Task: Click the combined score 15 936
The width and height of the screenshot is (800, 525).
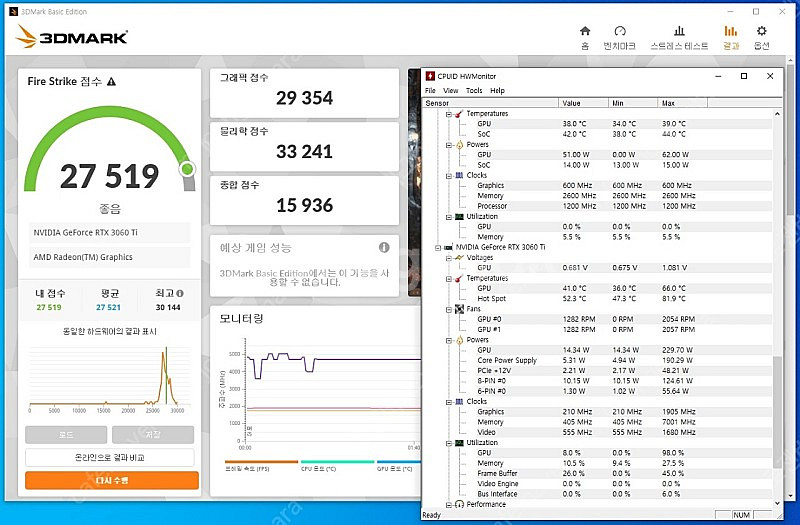Action: [x=304, y=205]
